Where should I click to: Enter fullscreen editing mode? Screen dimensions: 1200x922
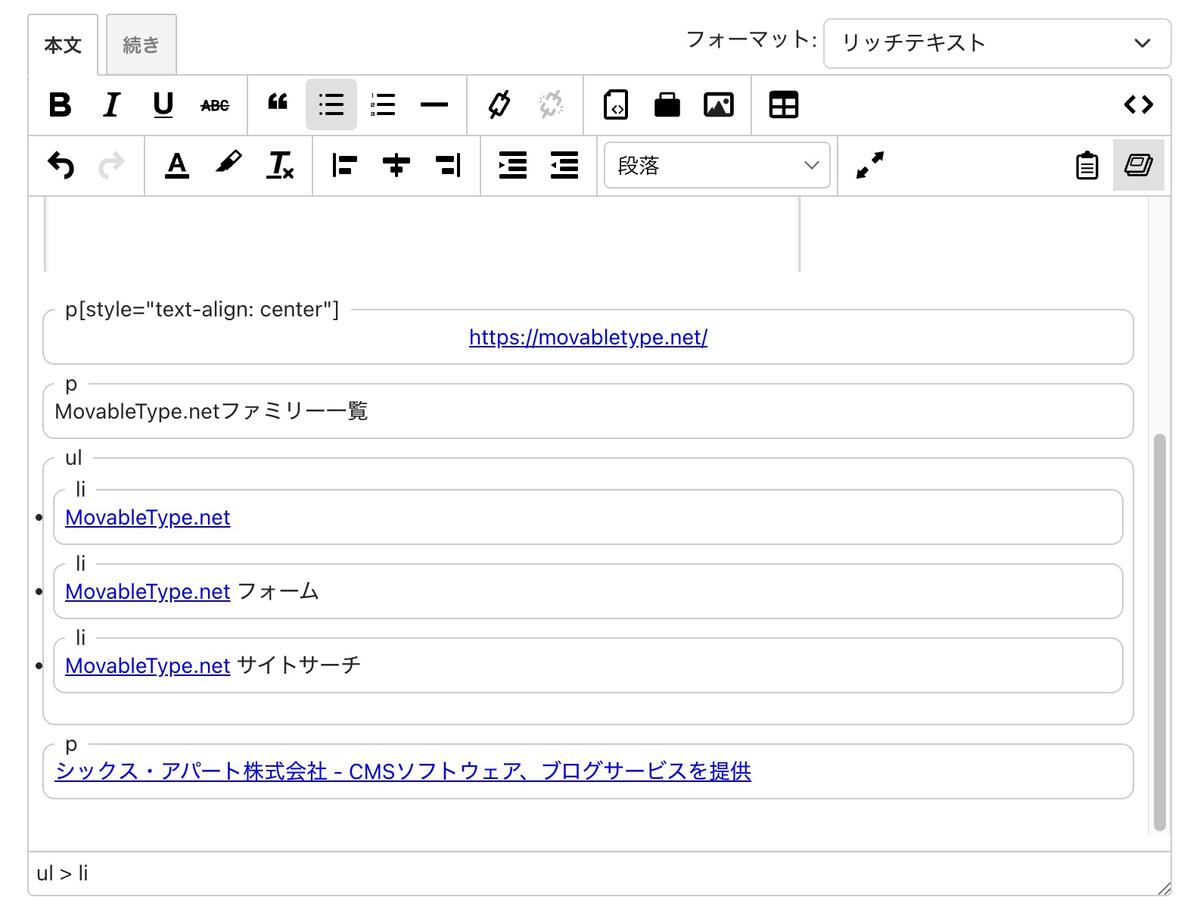point(870,166)
